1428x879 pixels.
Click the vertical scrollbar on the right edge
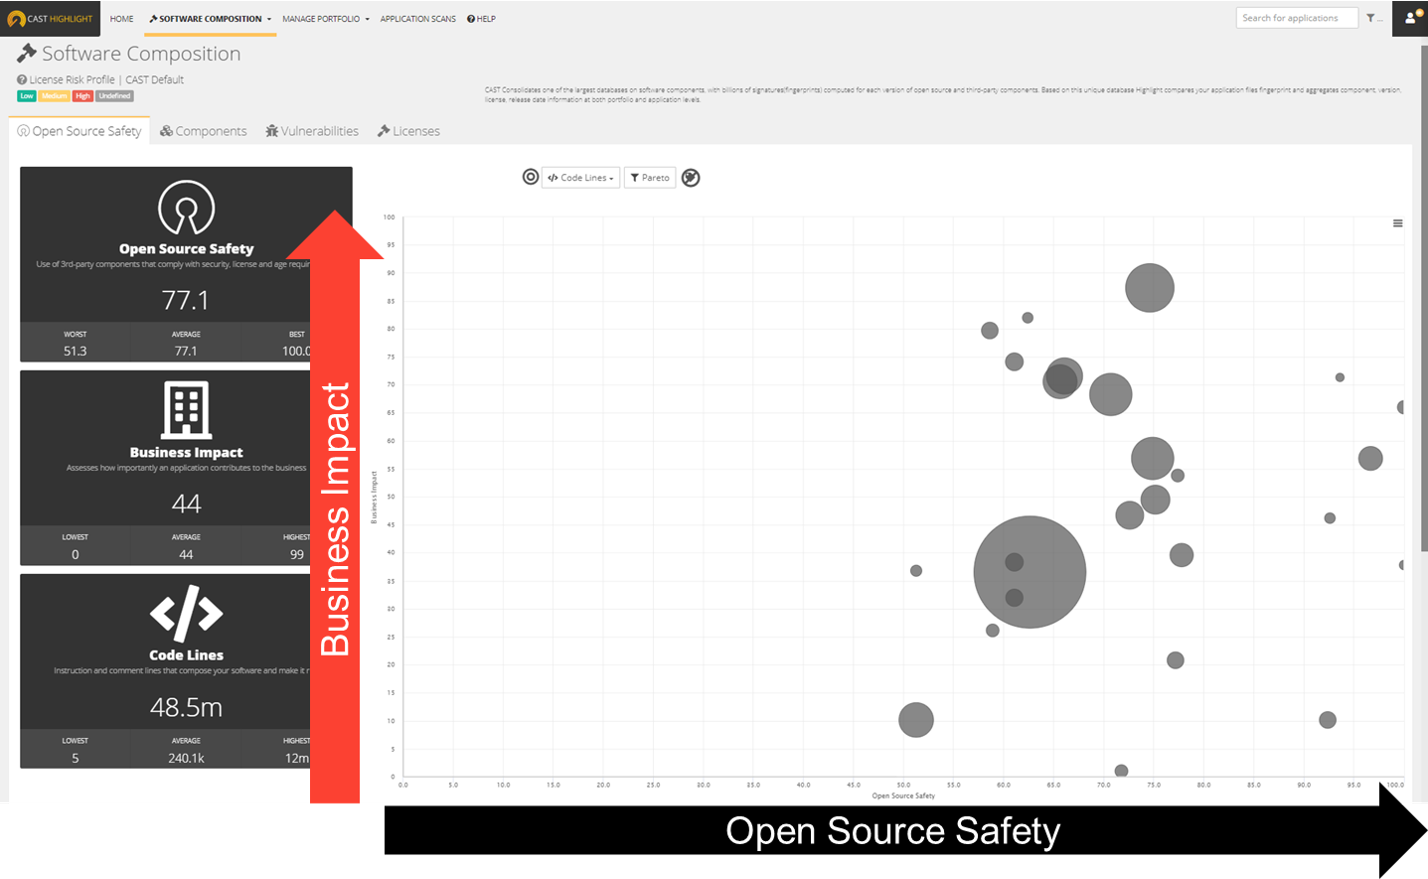pos(1423,298)
